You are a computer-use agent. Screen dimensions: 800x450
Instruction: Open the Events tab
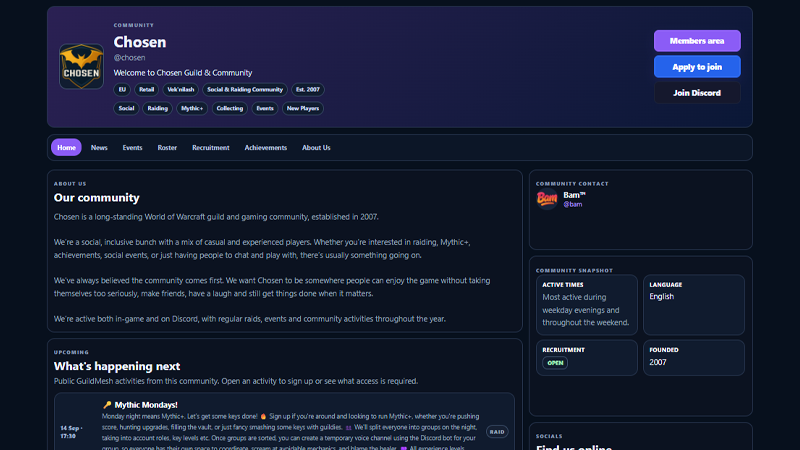tap(132, 147)
